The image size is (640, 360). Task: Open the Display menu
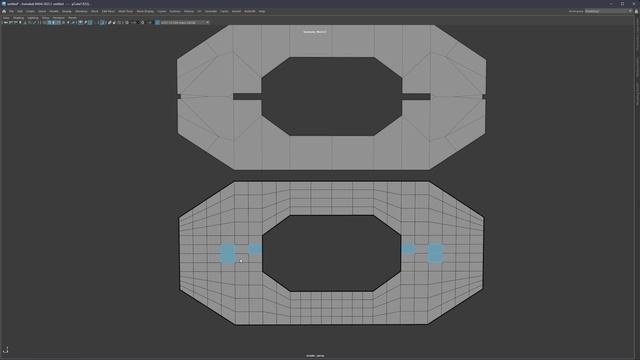point(67,11)
